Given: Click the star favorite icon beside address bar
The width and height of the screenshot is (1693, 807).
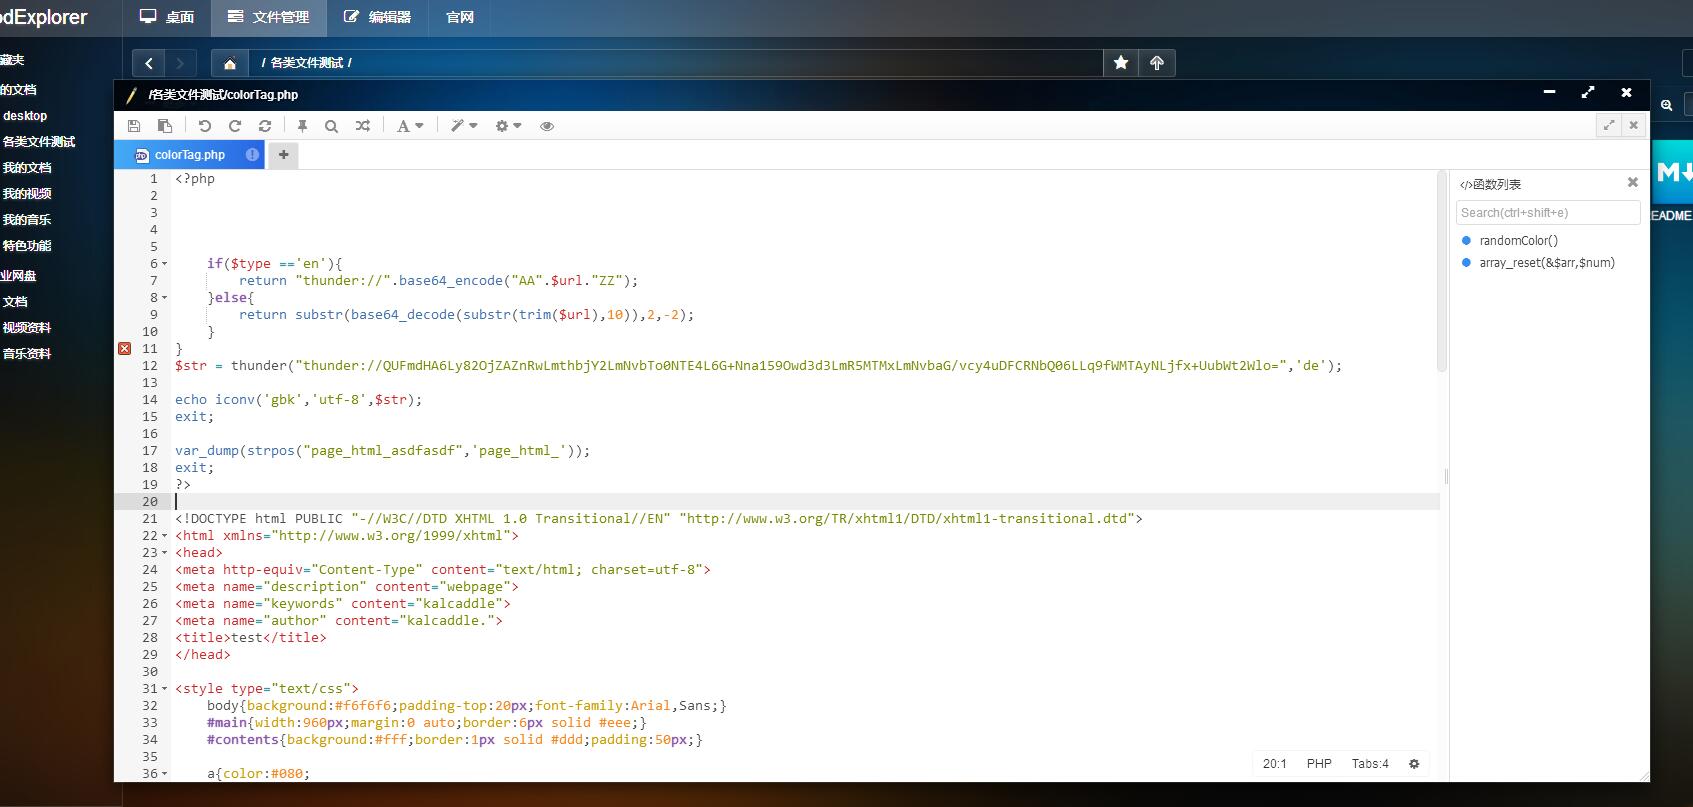Looking at the screenshot, I should (x=1121, y=63).
